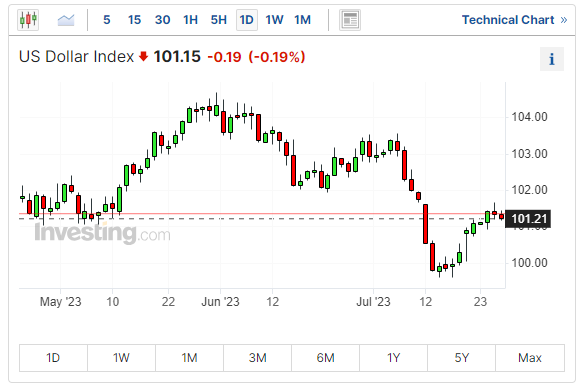Viewport: 583px width, 386px height.
Task: Set the chart range to 5Y
Action: pos(462,358)
